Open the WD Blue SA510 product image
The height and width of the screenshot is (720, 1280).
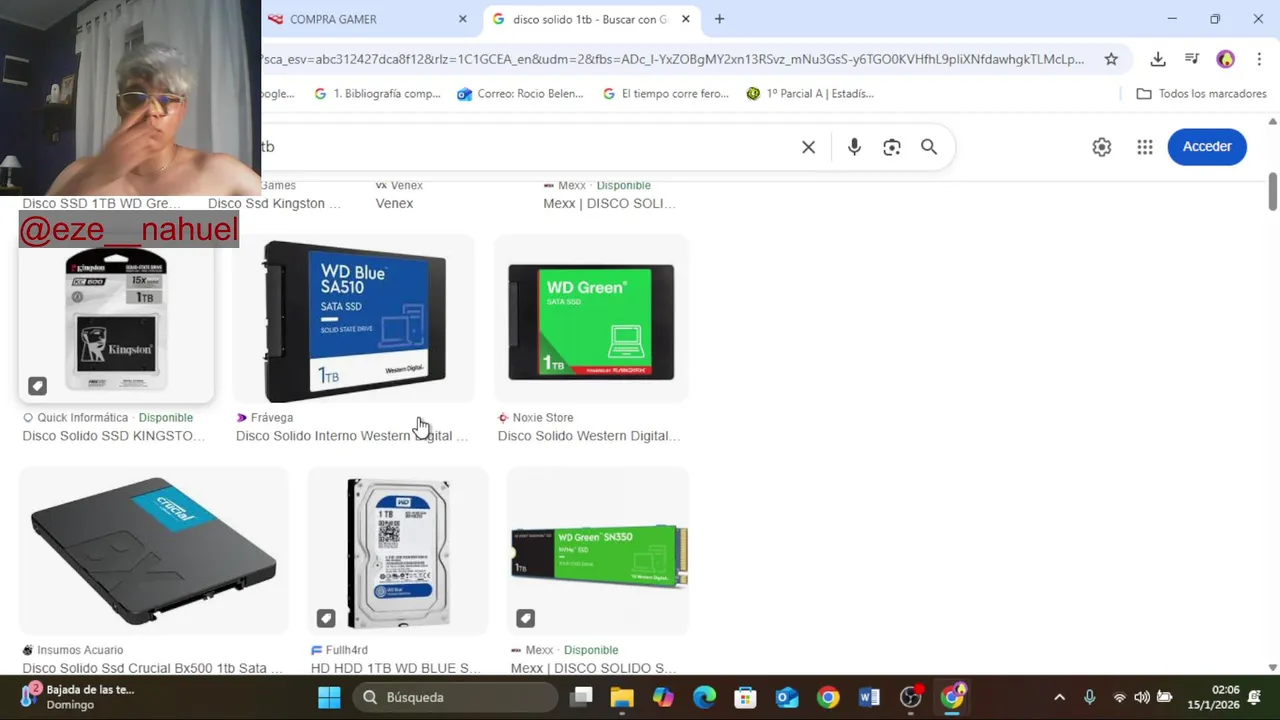pyautogui.click(x=354, y=320)
